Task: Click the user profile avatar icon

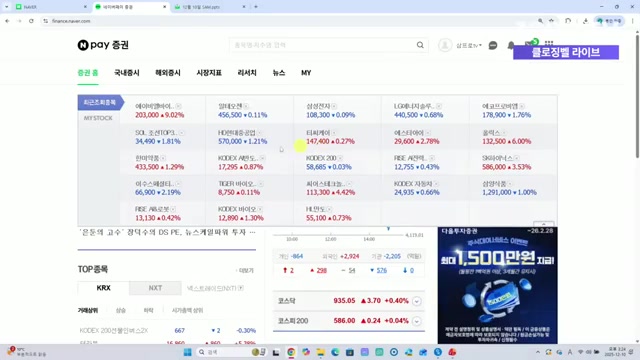Action: coord(445,45)
